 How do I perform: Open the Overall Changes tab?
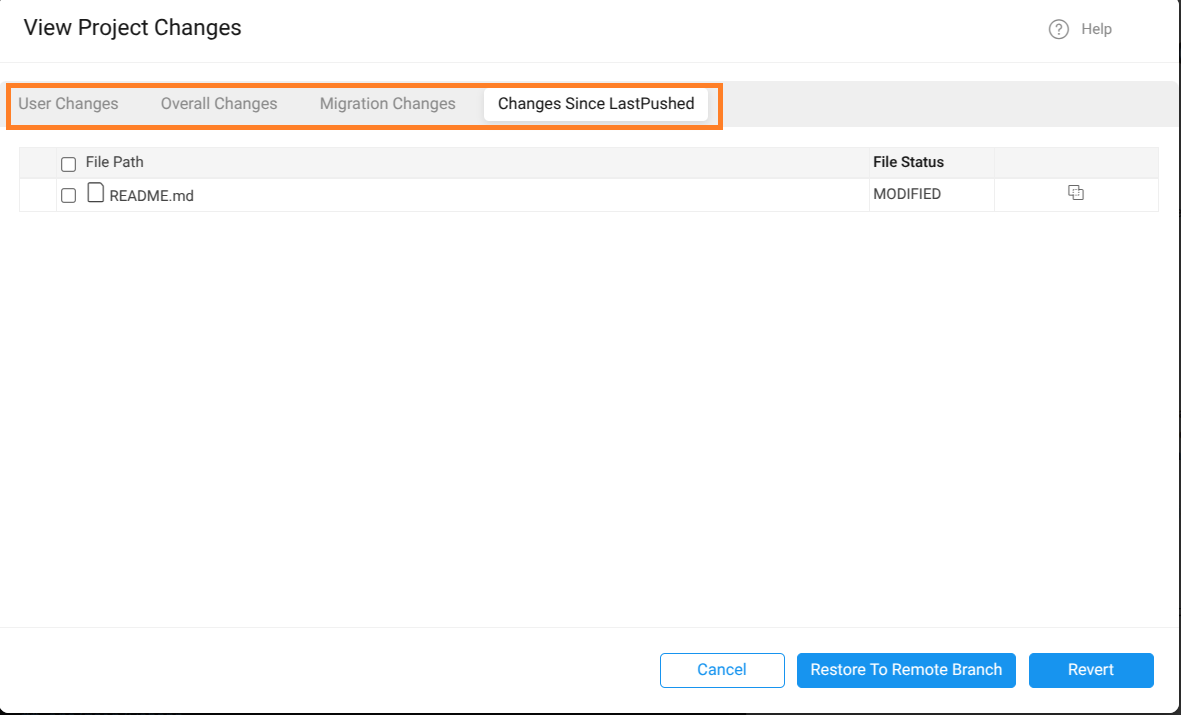coord(219,103)
